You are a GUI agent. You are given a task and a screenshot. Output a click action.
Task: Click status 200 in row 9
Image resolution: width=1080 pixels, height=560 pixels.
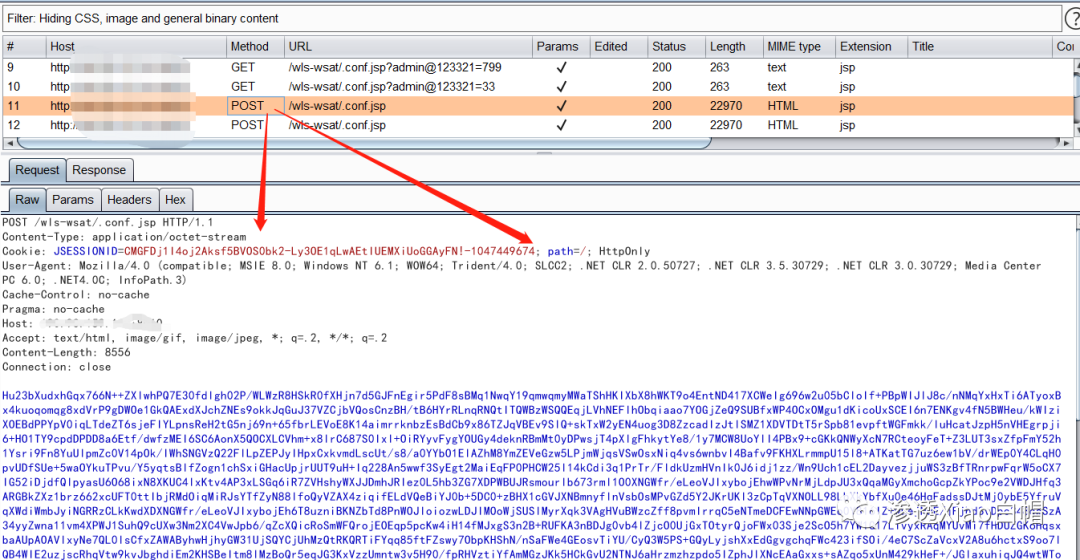(662, 68)
